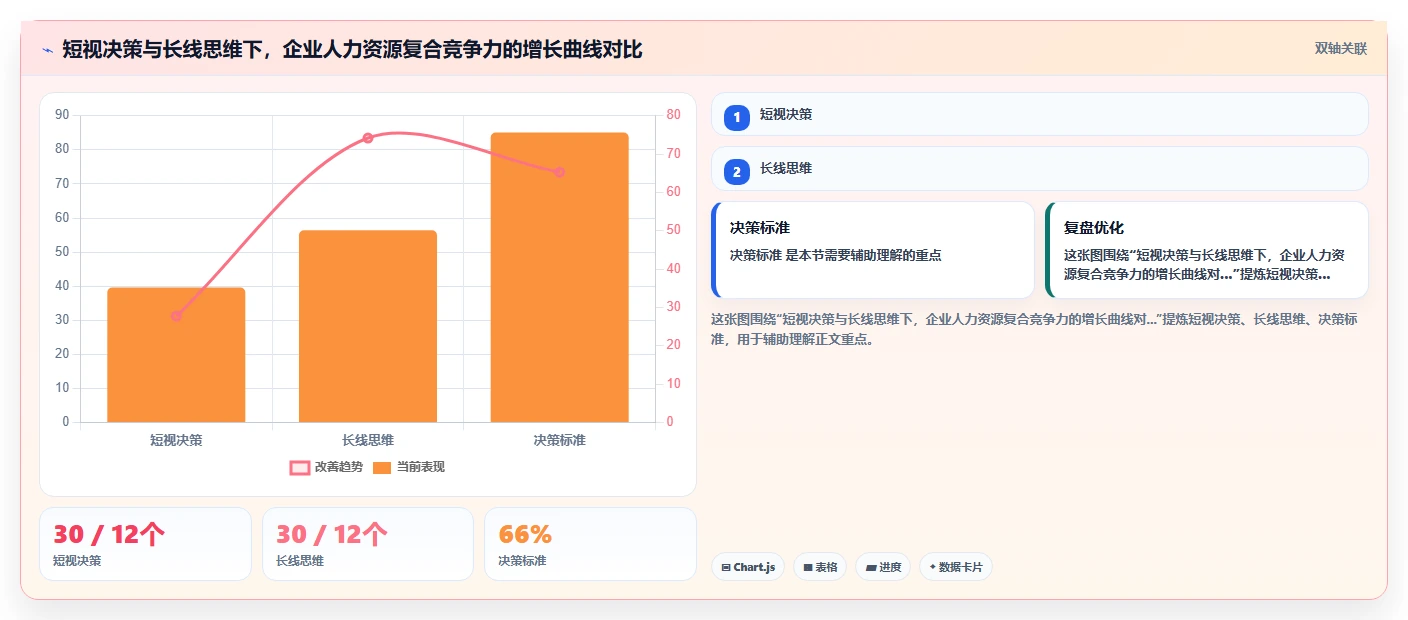The width and height of the screenshot is (1408, 620).
Task: Click the left axis value 90
Action: pyautogui.click(x=62, y=115)
